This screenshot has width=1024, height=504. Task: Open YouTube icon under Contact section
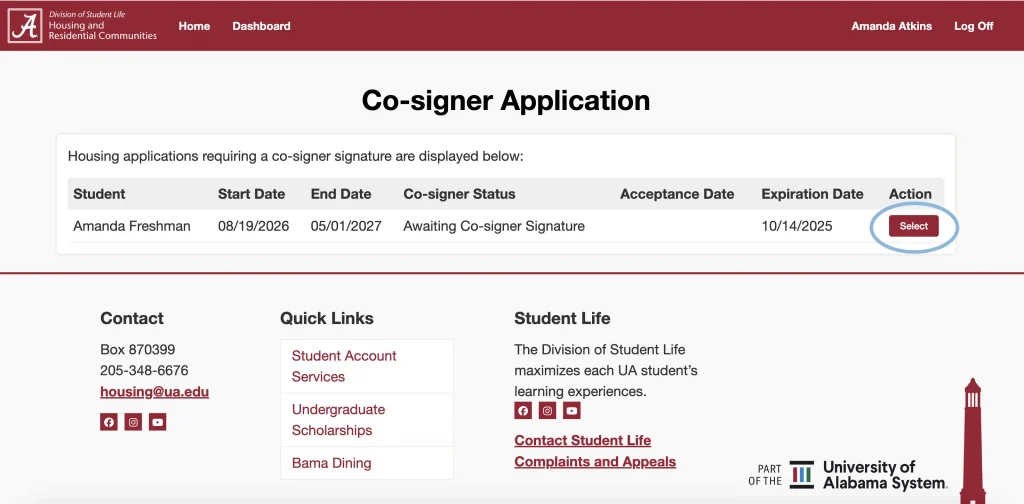click(157, 422)
